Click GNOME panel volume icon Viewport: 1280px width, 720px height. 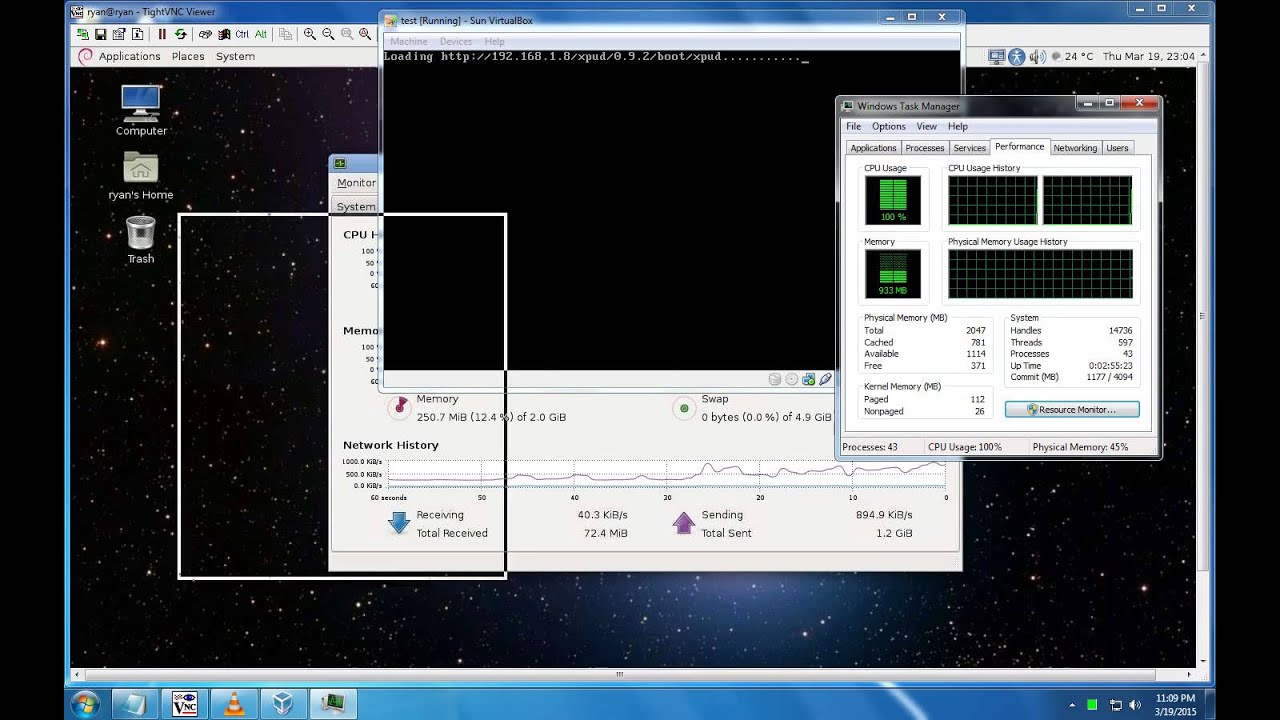(1037, 56)
